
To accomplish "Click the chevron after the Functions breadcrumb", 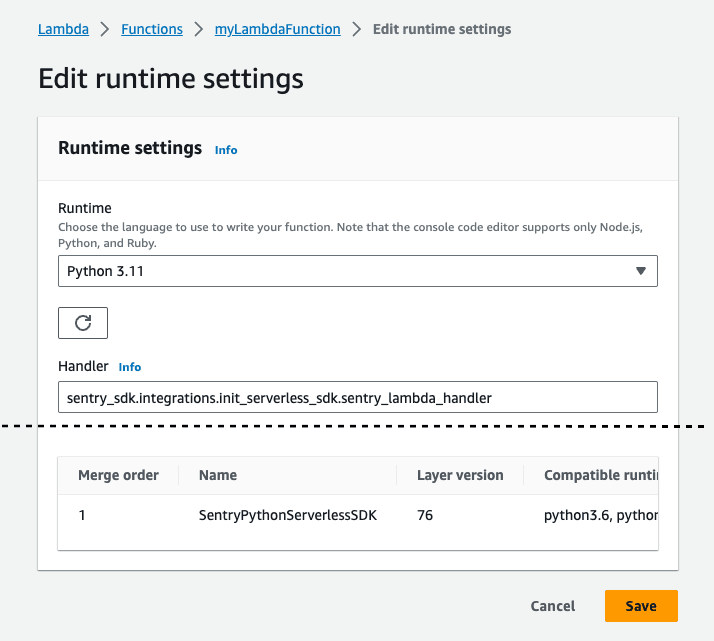I will pyautogui.click(x=199, y=29).
